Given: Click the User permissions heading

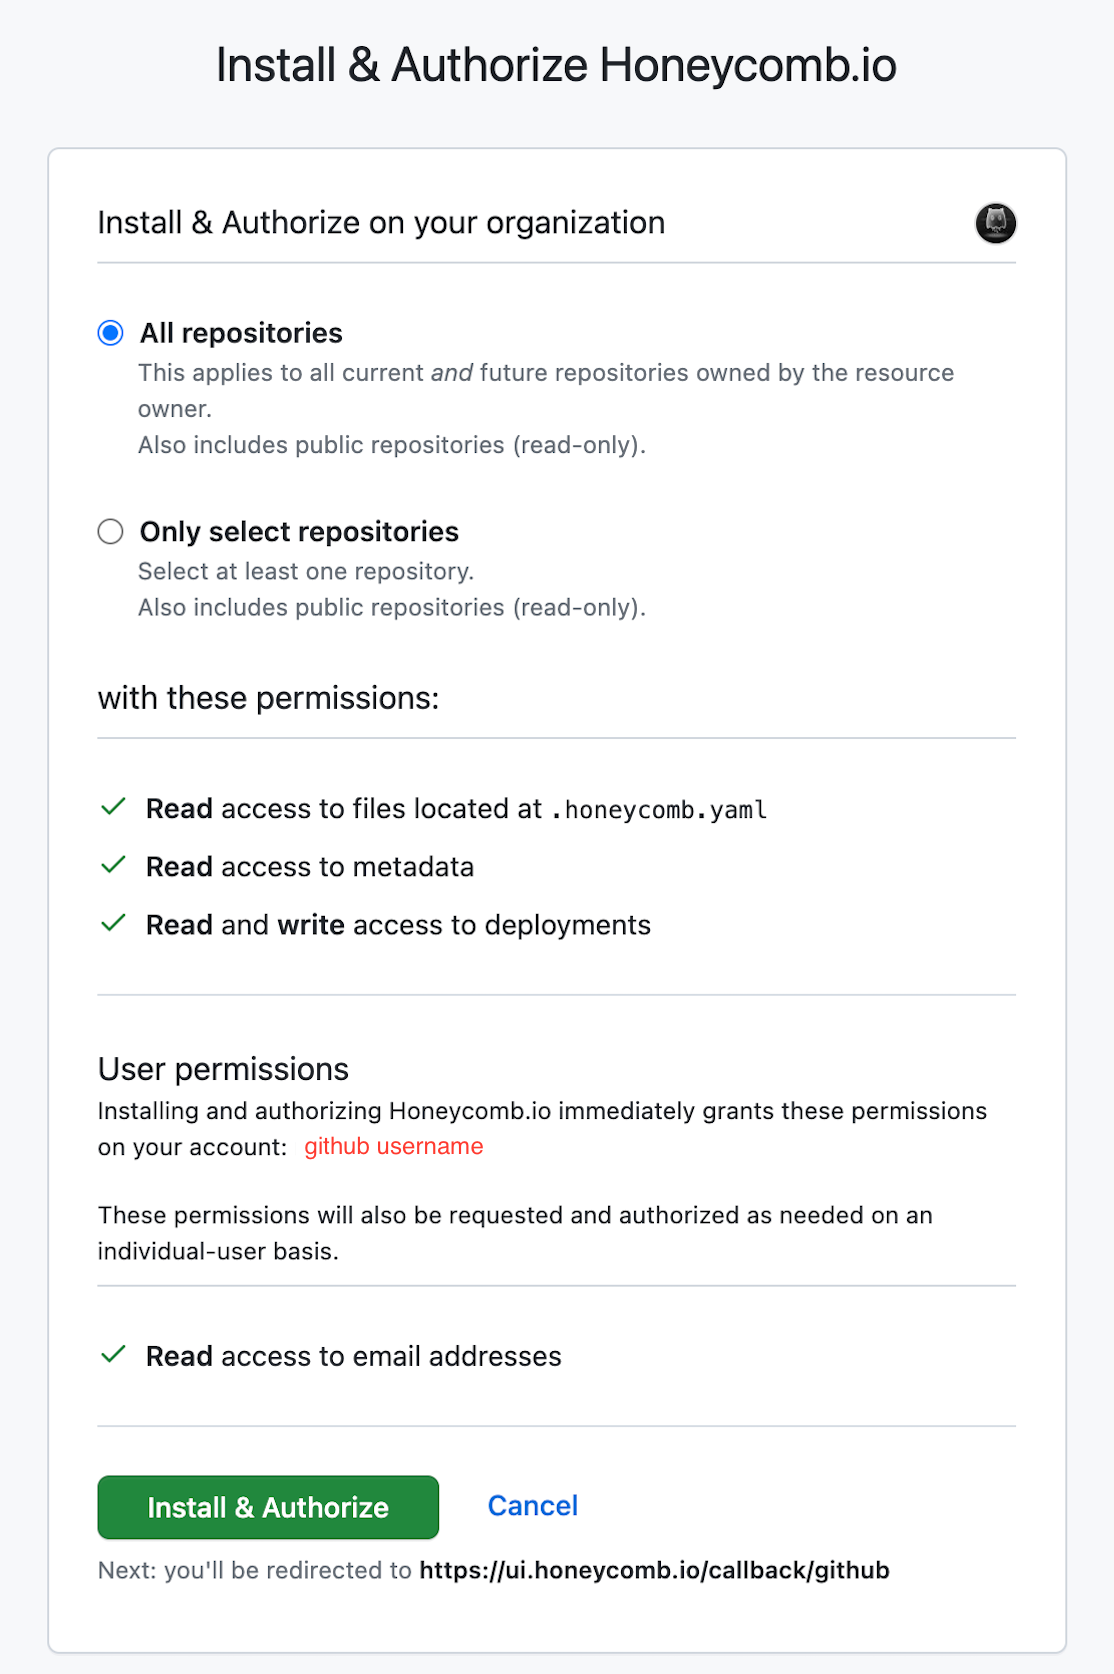Looking at the screenshot, I should [x=222, y=1068].
